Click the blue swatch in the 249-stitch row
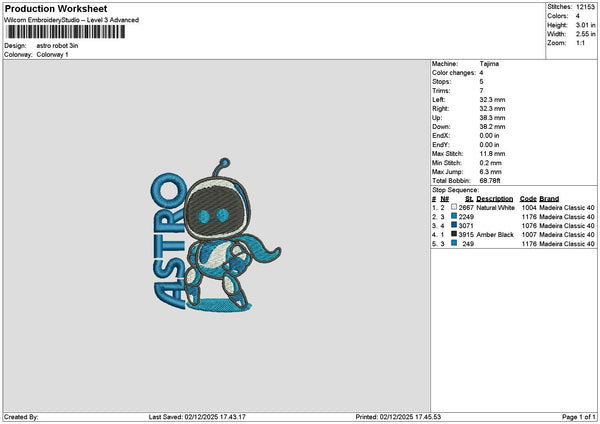The image size is (600, 424). pos(454,243)
